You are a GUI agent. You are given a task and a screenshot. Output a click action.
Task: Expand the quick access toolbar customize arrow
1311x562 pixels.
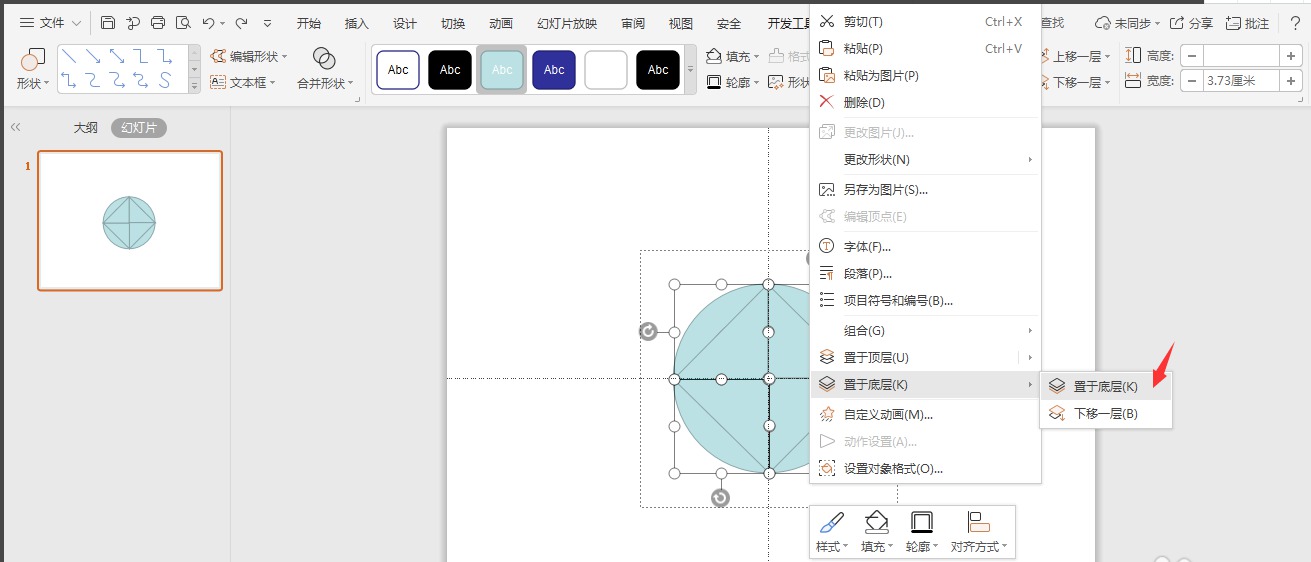click(x=267, y=23)
